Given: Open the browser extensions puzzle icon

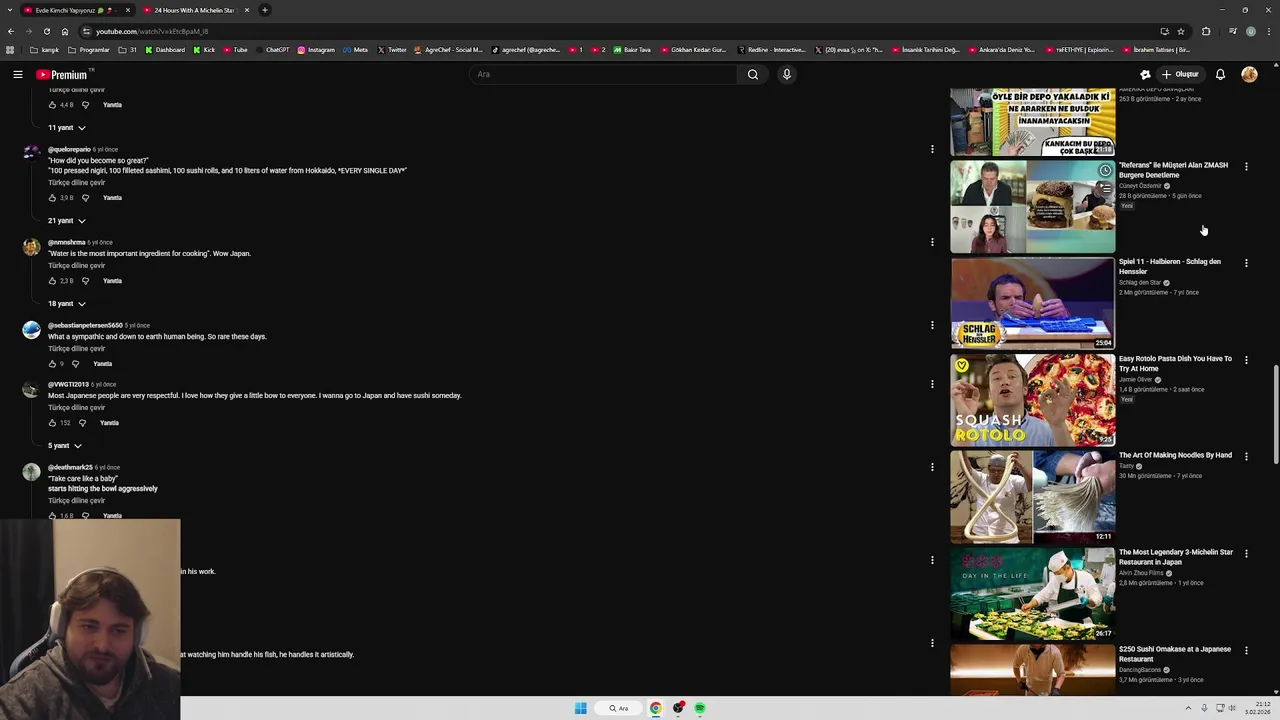Looking at the screenshot, I should 1206,31.
